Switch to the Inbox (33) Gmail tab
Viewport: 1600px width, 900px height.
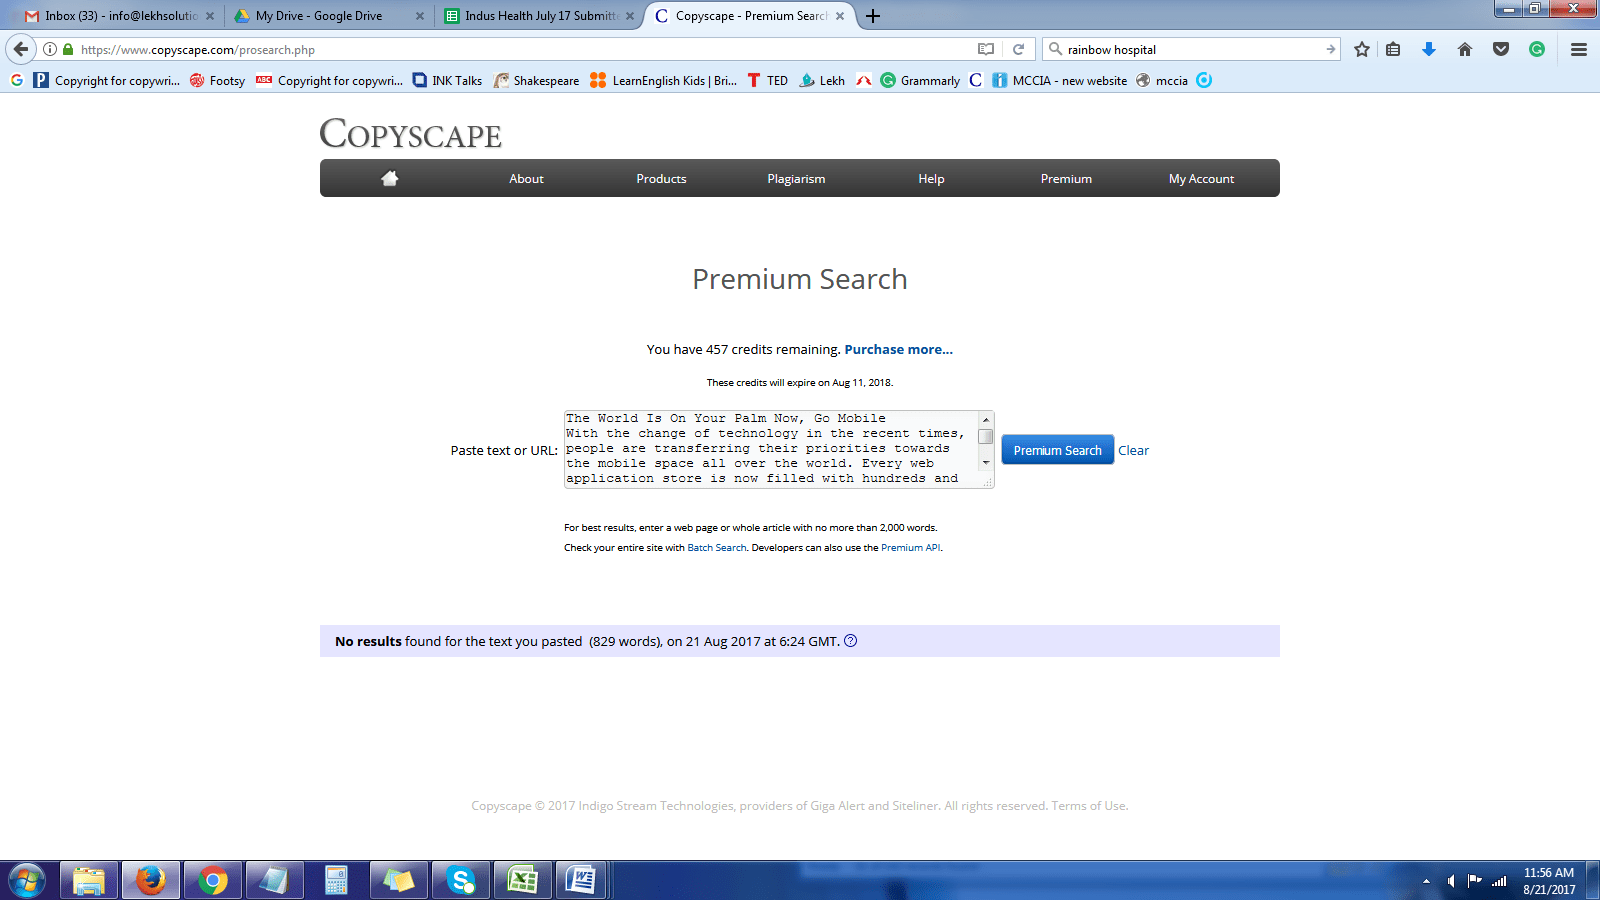click(x=120, y=16)
